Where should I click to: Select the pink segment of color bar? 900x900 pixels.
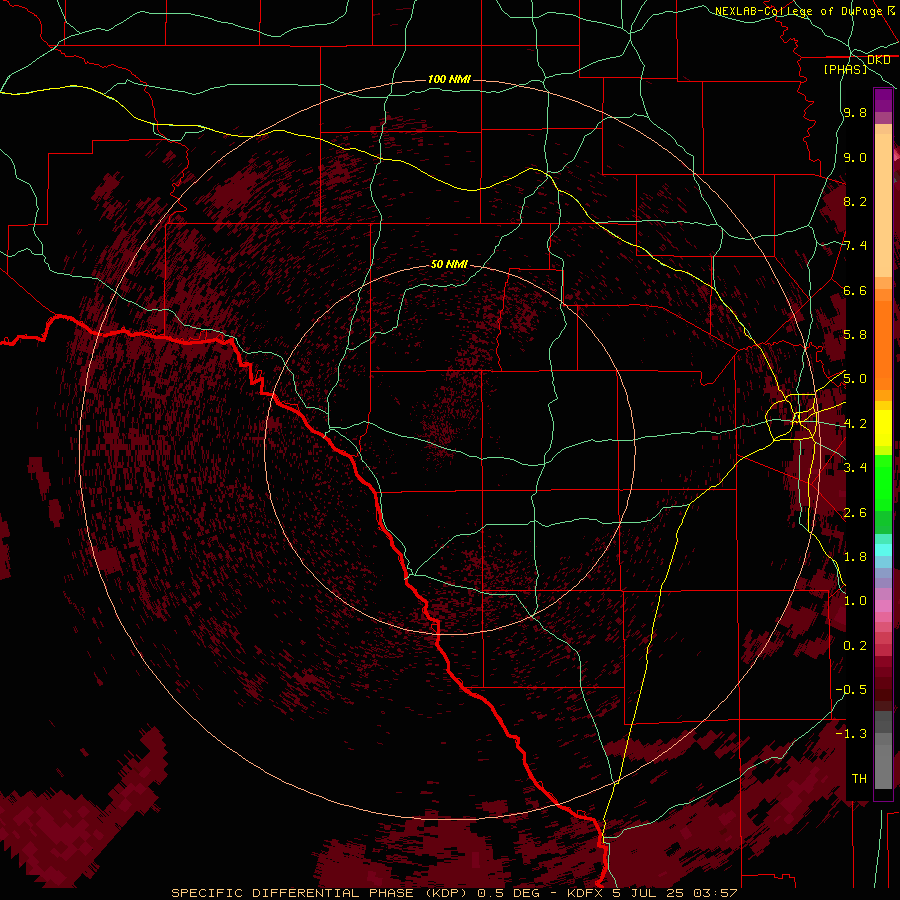883,606
